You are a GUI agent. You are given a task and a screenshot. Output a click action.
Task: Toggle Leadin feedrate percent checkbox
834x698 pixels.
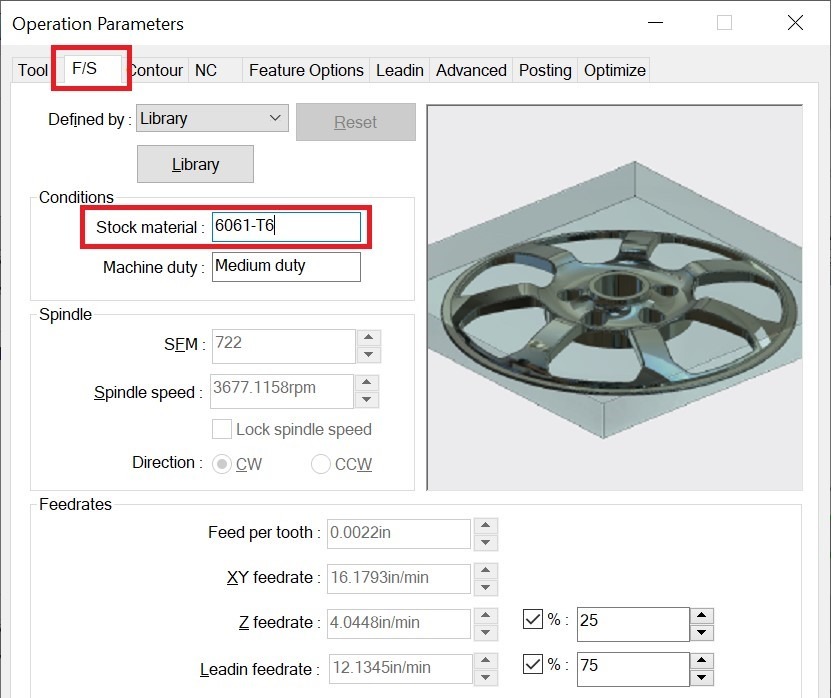[532, 664]
